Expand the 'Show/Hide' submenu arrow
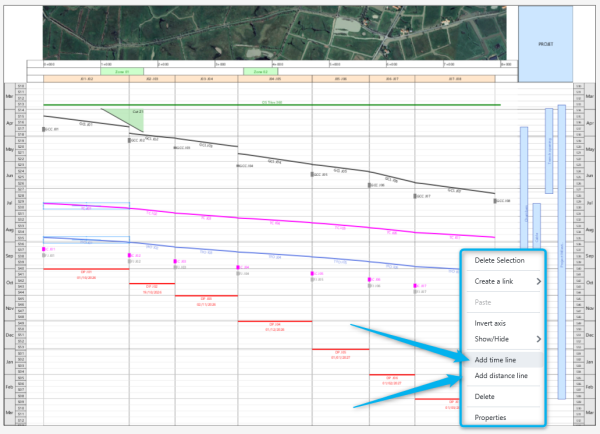Screen dimensions: 600x434 click(538, 339)
